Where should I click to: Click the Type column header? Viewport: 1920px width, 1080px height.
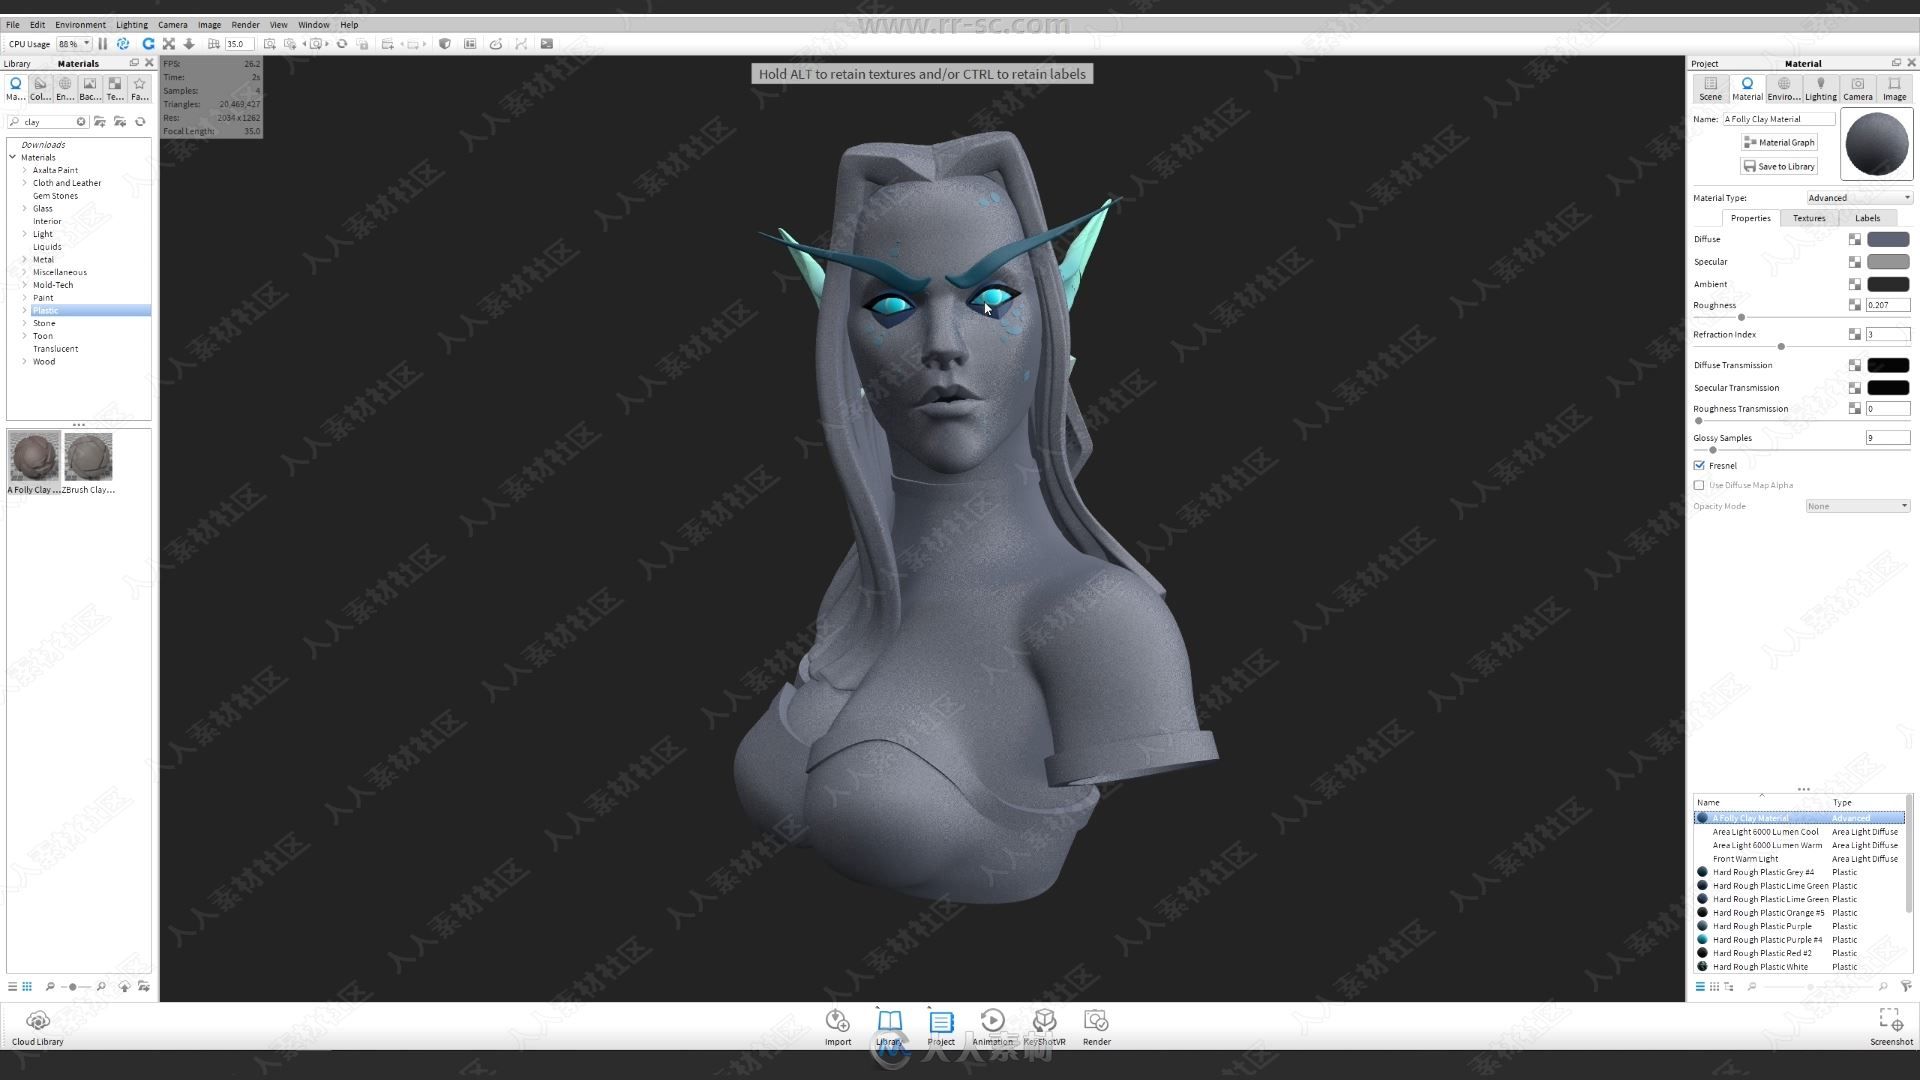coord(1842,803)
